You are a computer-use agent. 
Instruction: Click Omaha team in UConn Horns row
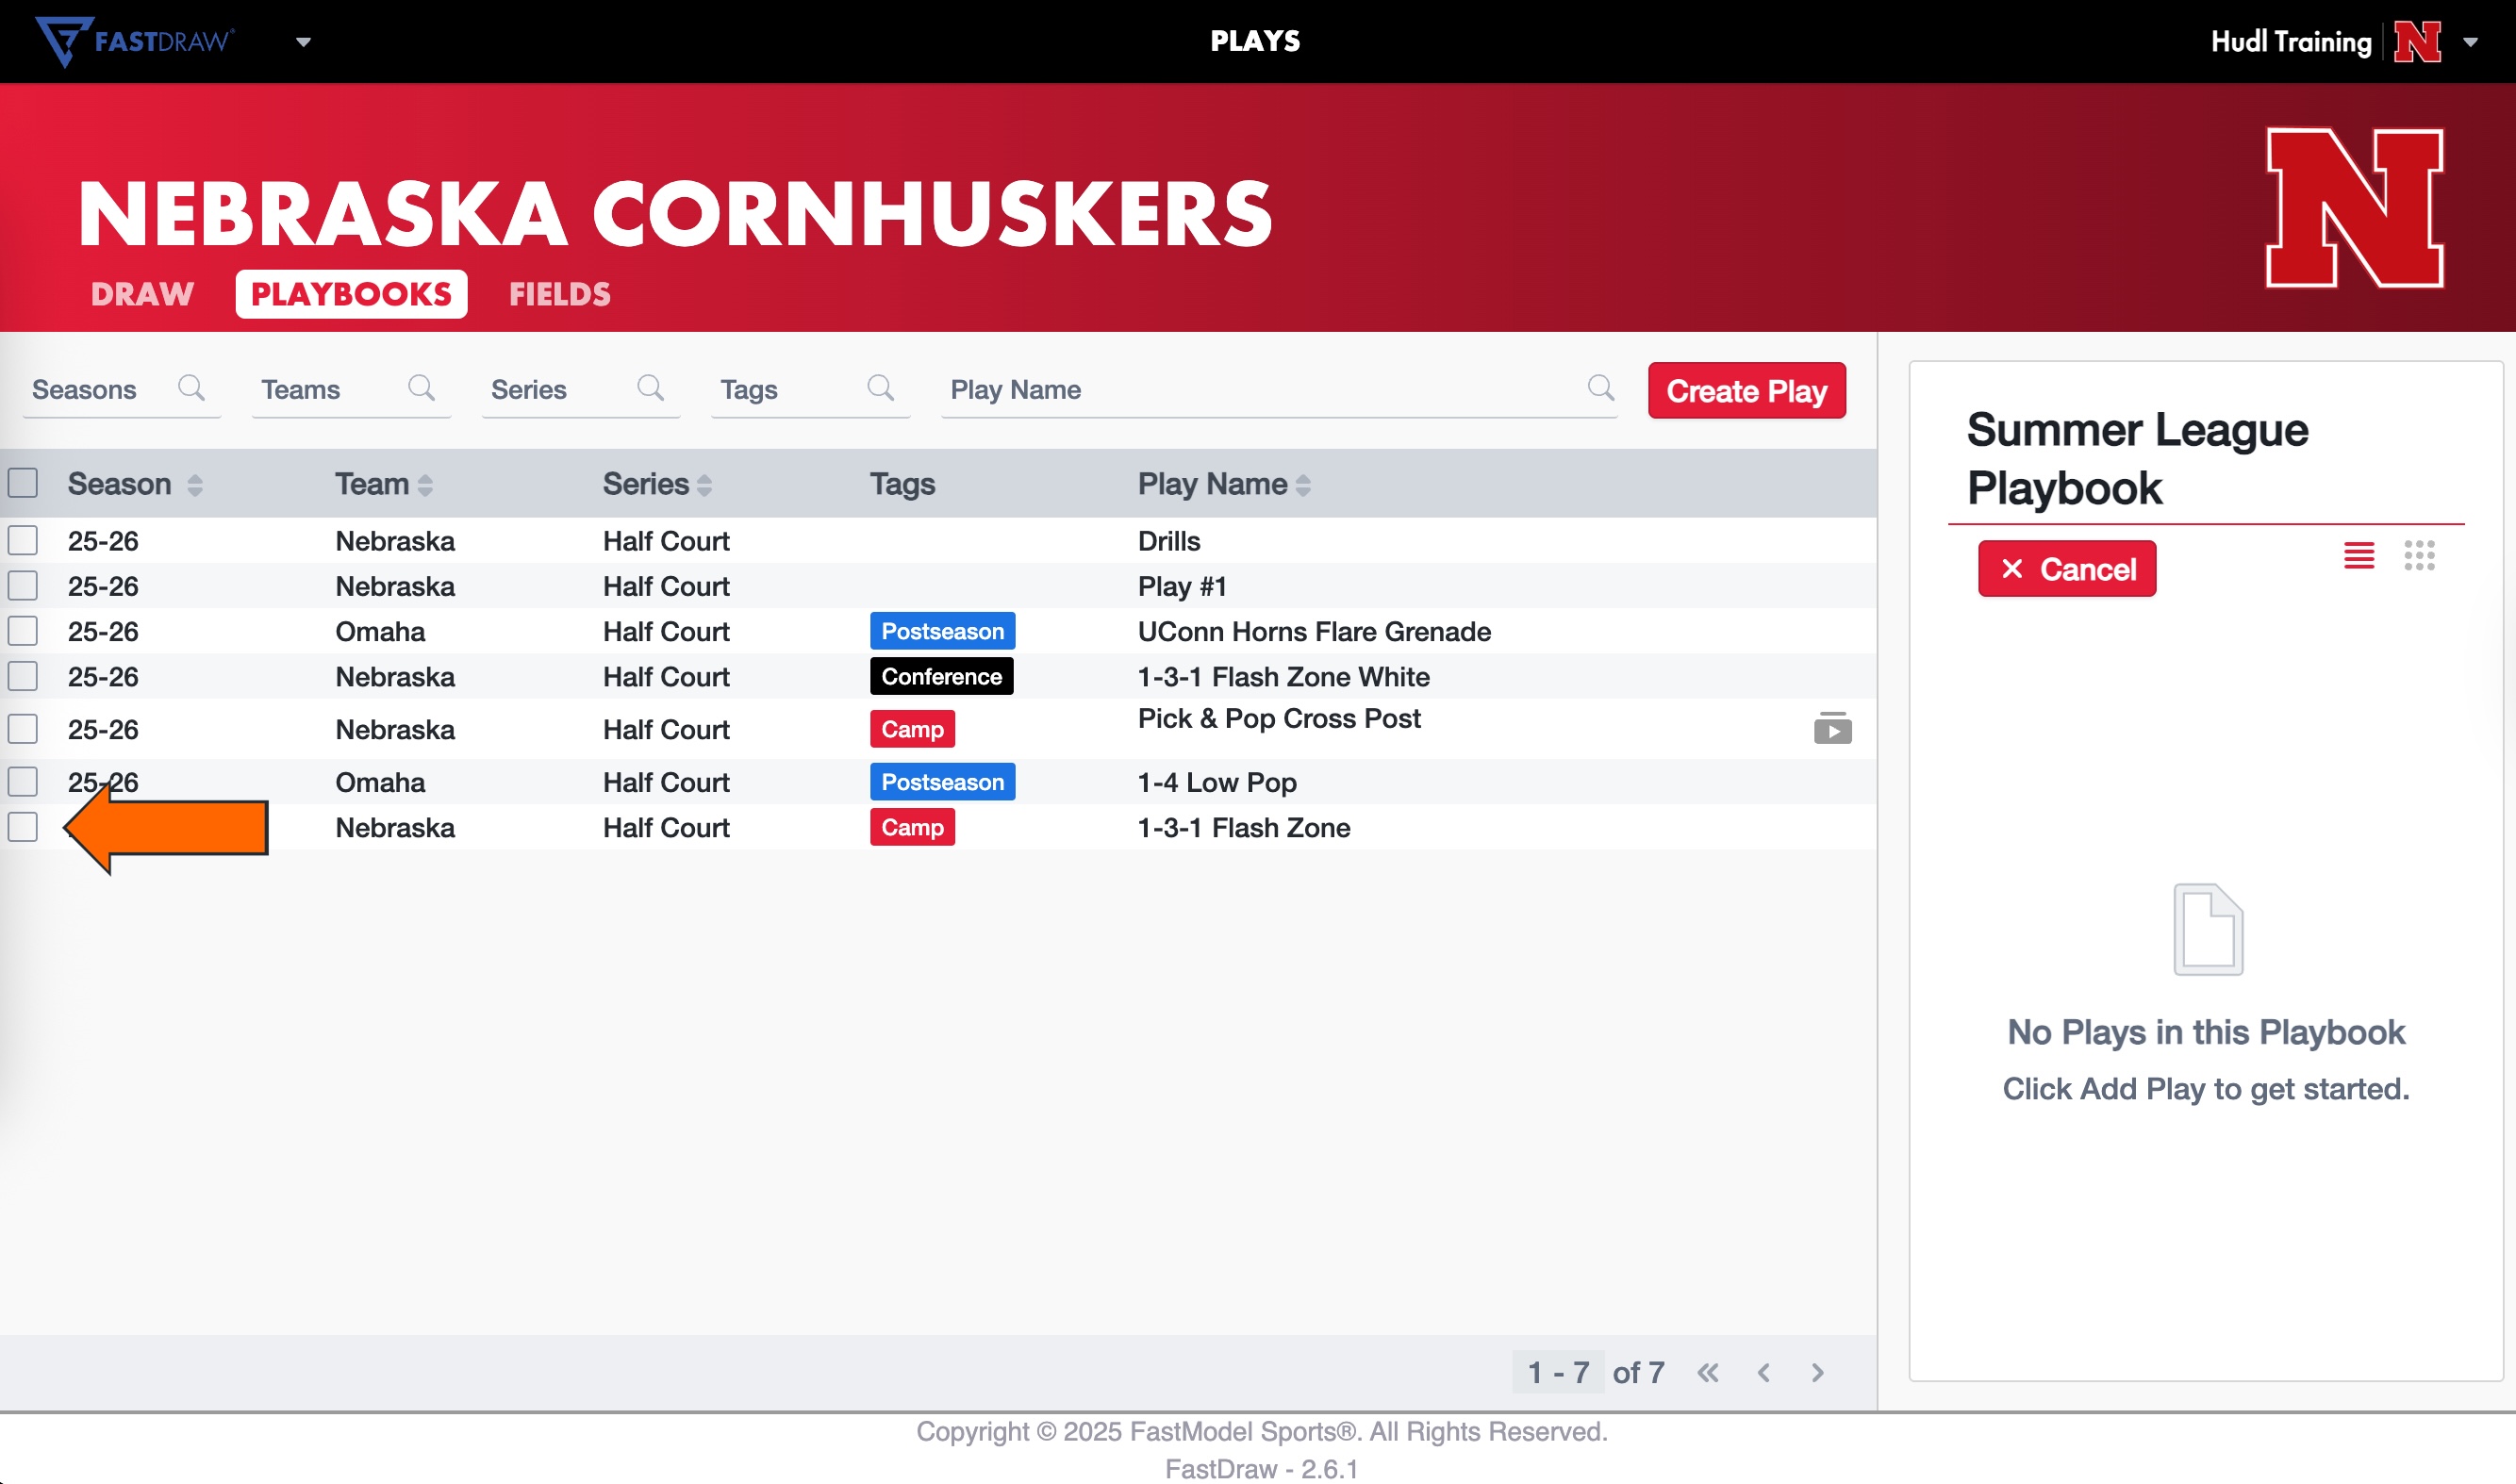[380, 631]
